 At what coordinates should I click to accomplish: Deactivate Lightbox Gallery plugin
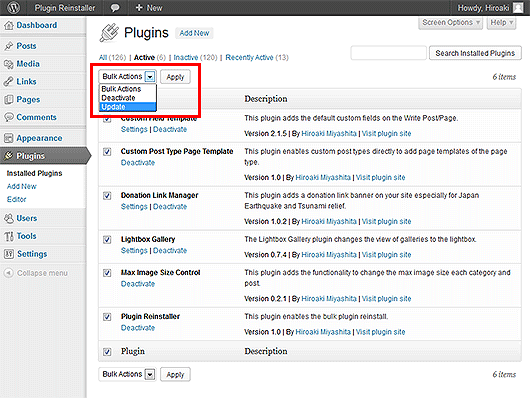point(170,250)
